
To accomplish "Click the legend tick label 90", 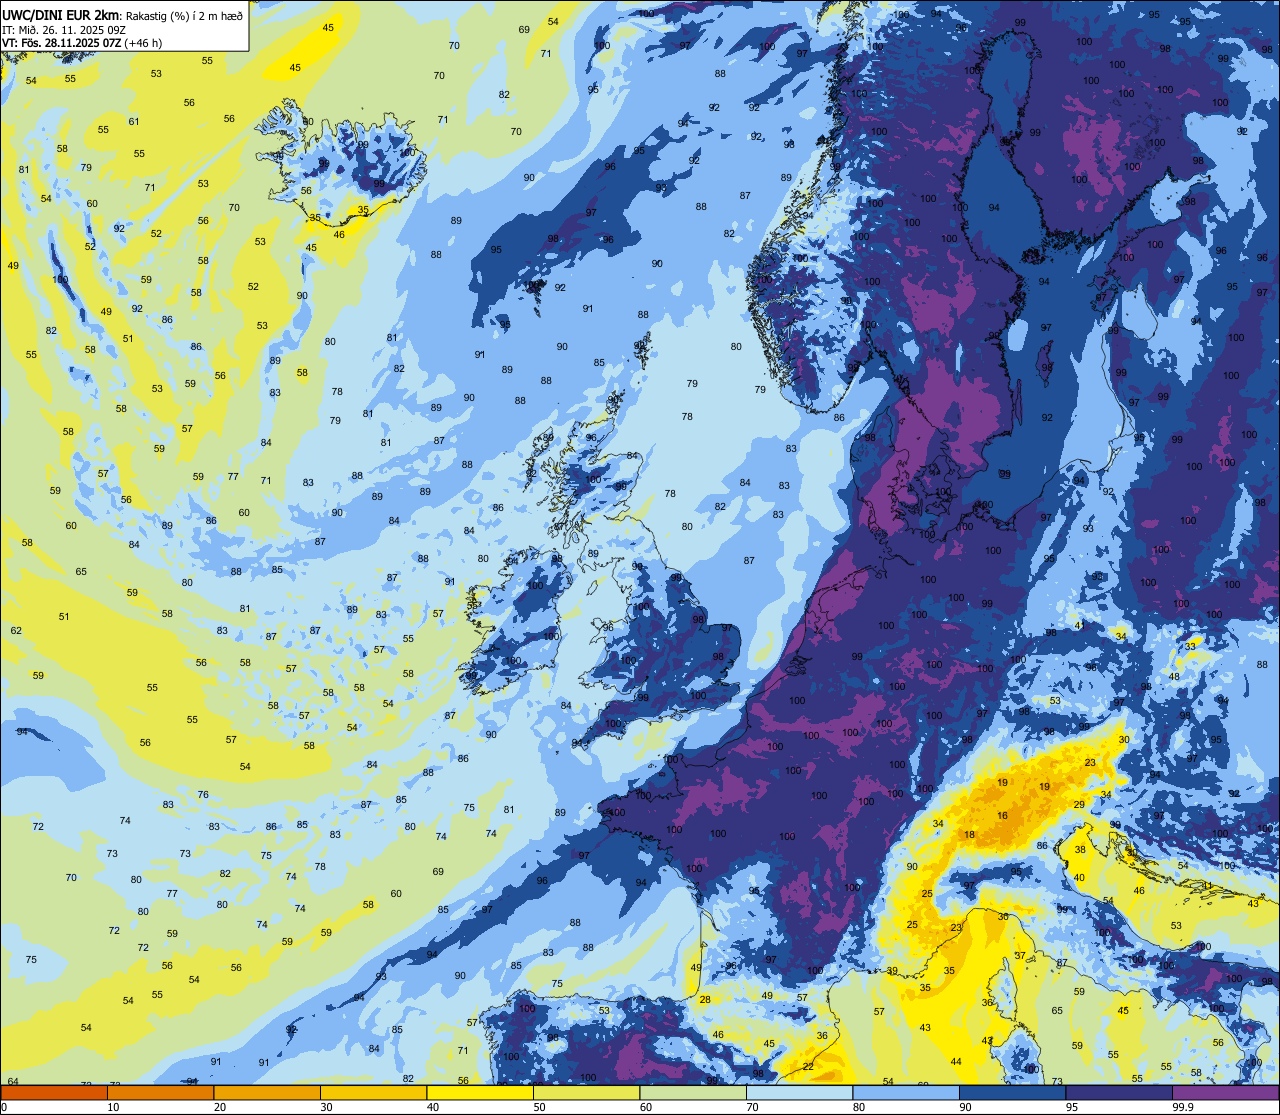I will 966,1107.
